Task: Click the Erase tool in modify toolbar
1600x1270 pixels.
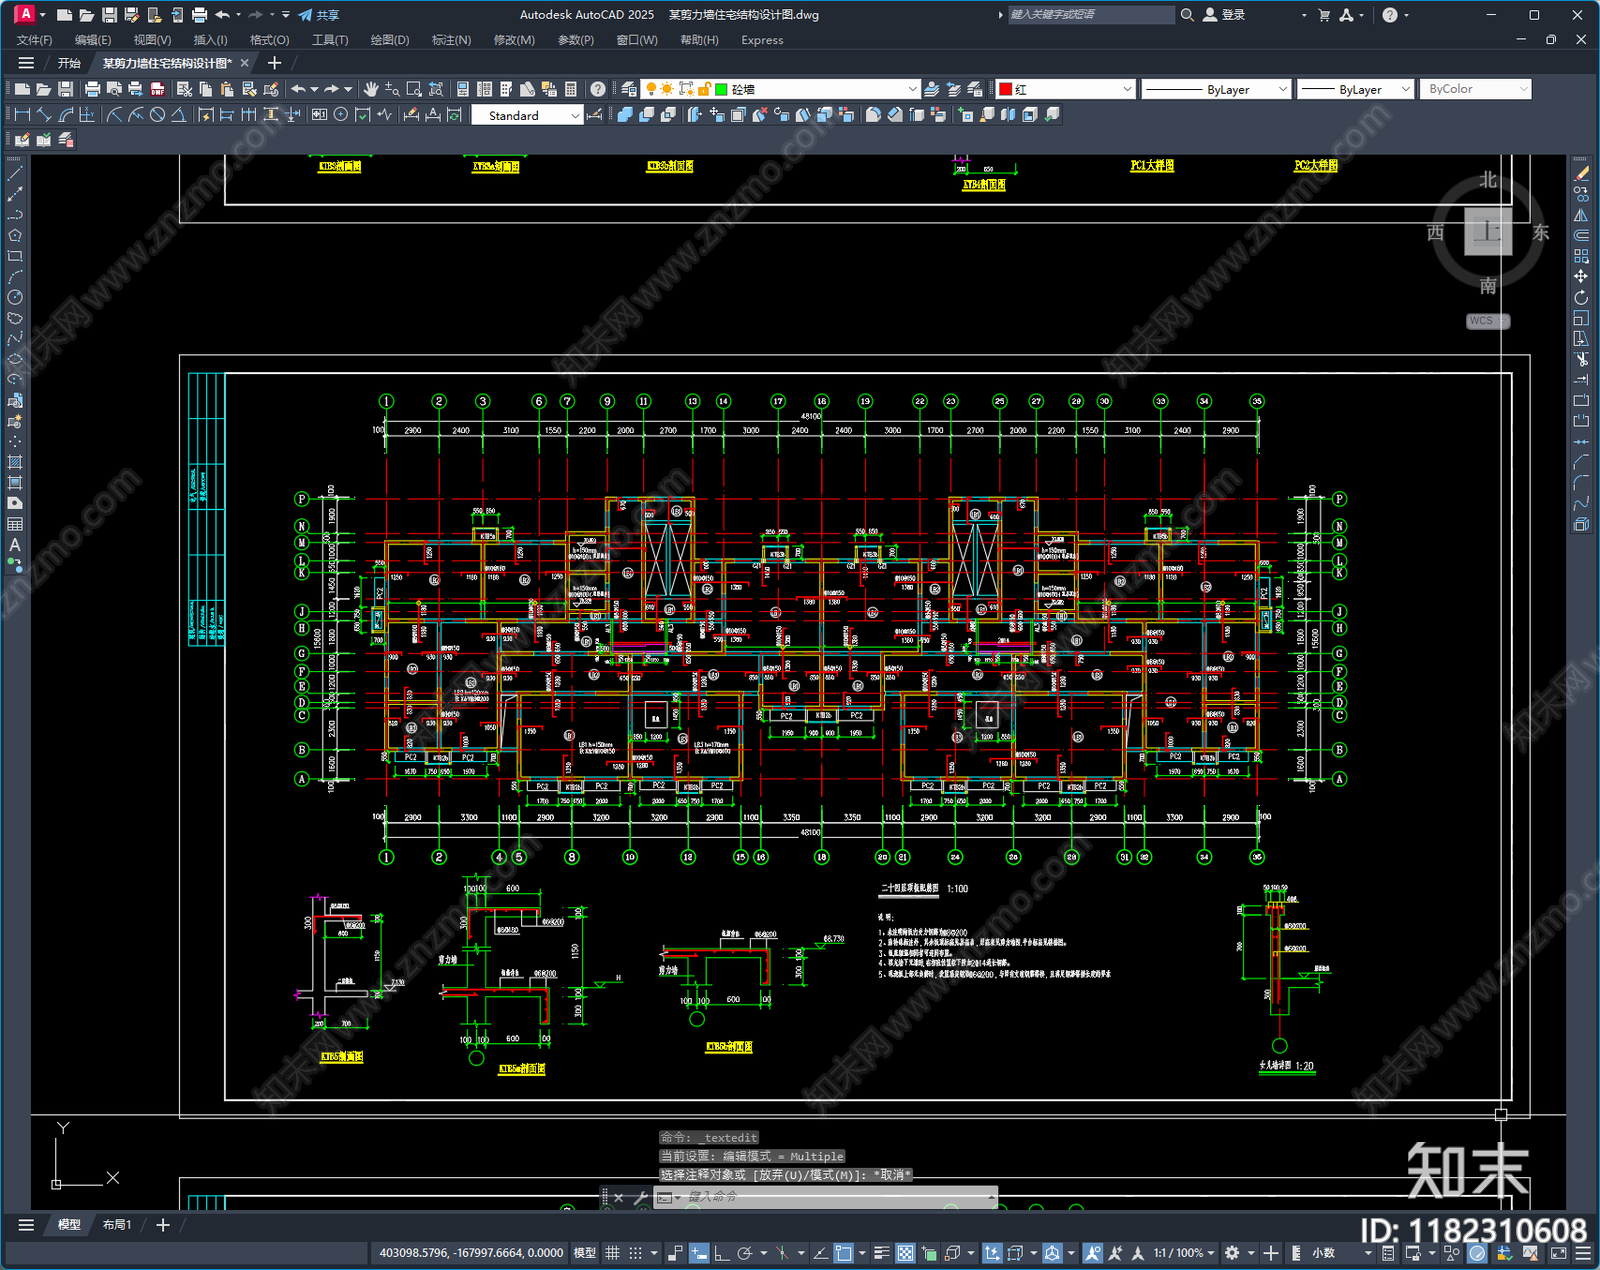Action: coord(1581,174)
